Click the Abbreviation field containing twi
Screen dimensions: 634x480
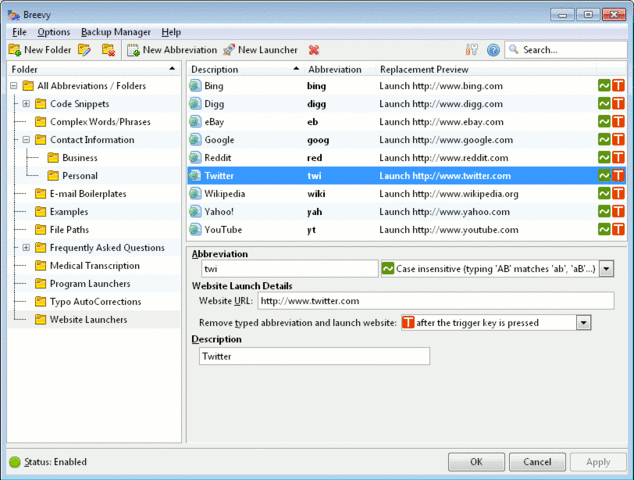tap(290, 269)
